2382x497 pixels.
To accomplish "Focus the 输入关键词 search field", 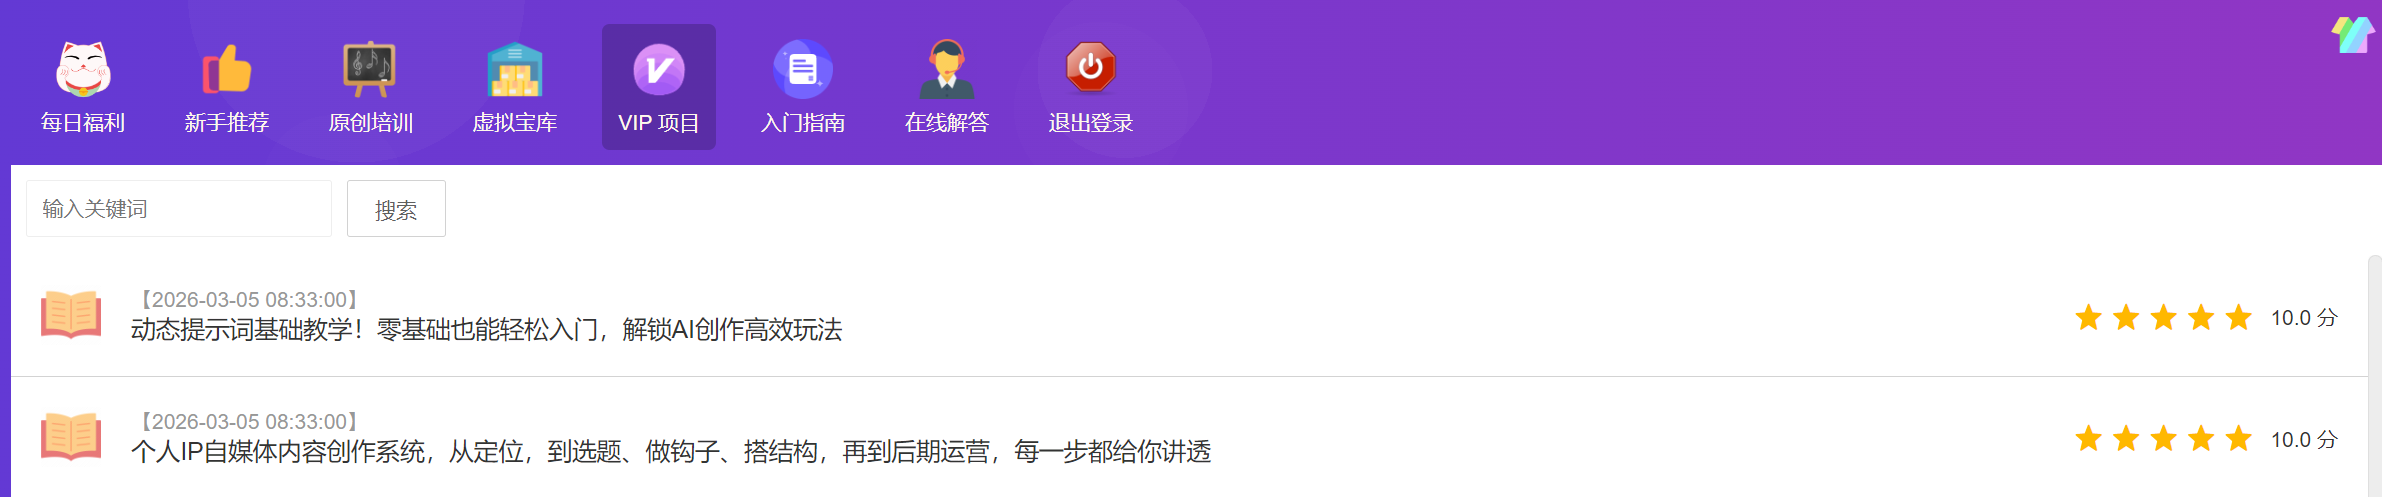I will pos(179,209).
